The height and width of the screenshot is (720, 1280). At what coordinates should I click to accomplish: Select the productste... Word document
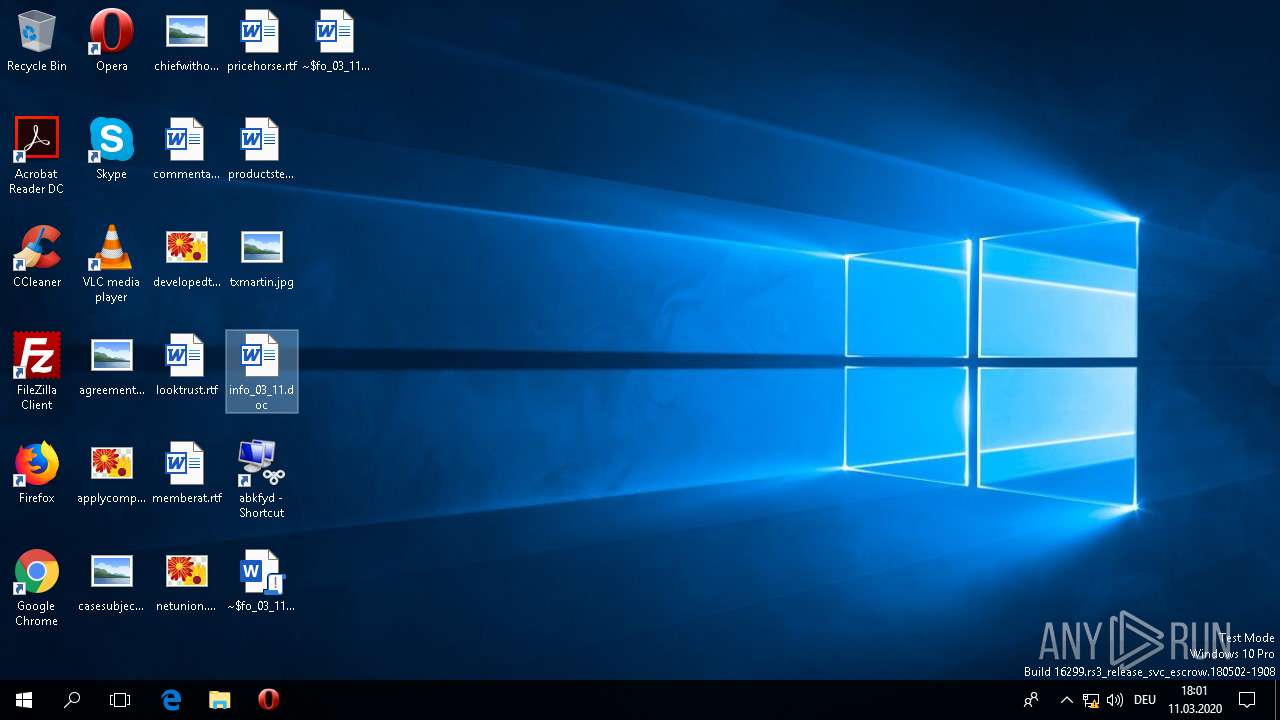[x=261, y=148]
